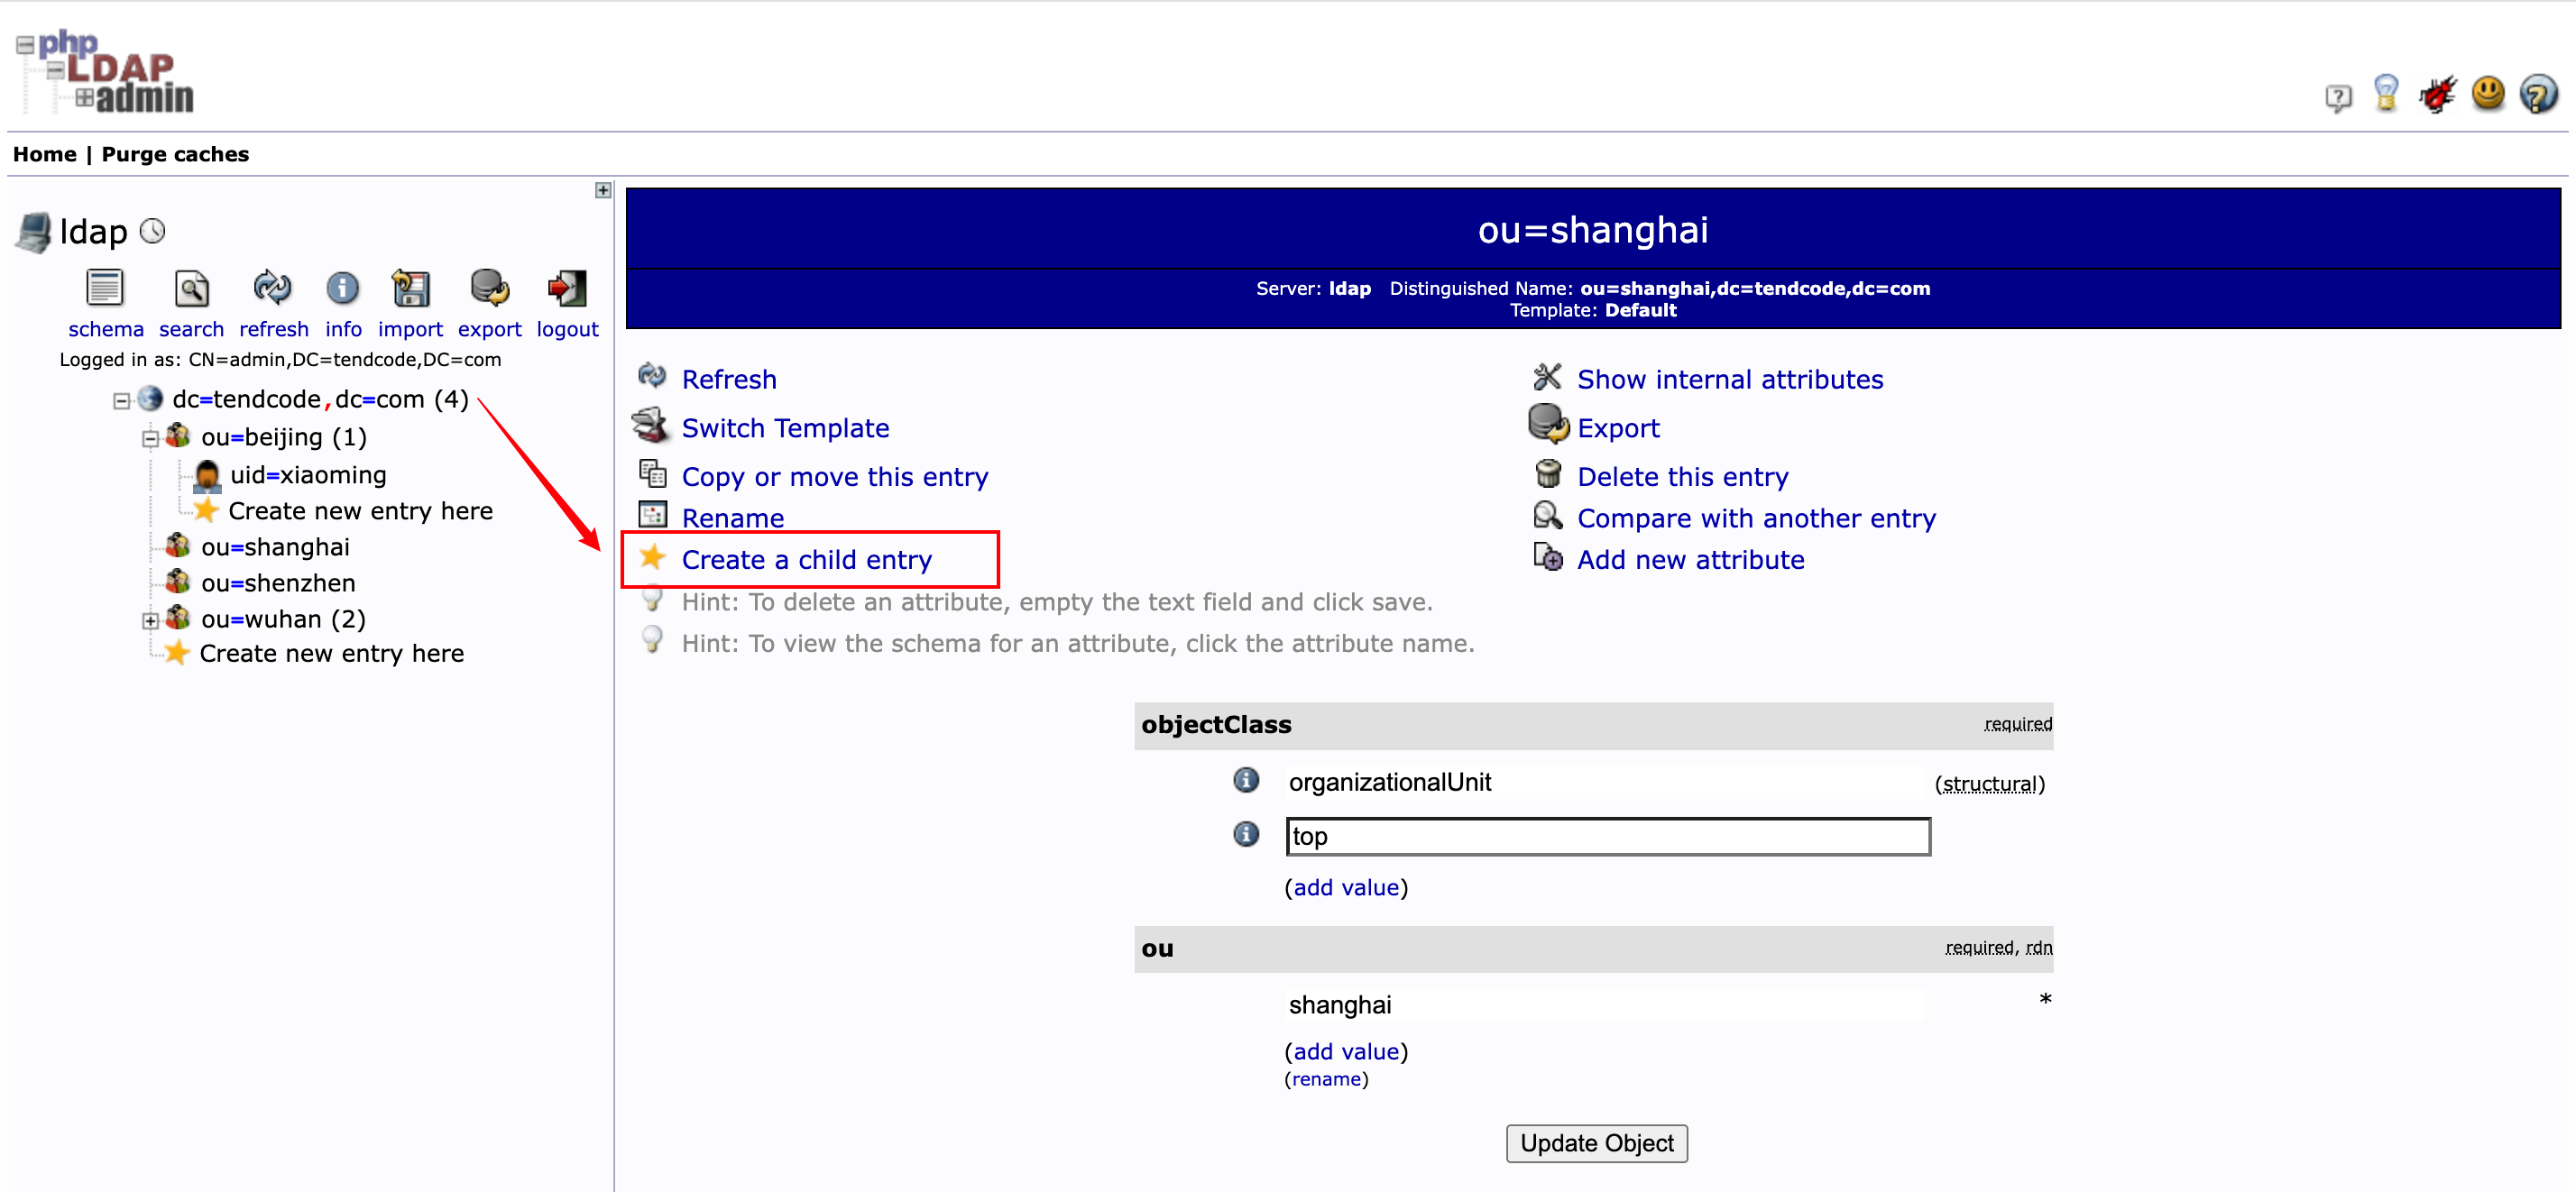Click Purge caches in top menu
This screenshot has width=2576, height=1192.
coord(175,154)
